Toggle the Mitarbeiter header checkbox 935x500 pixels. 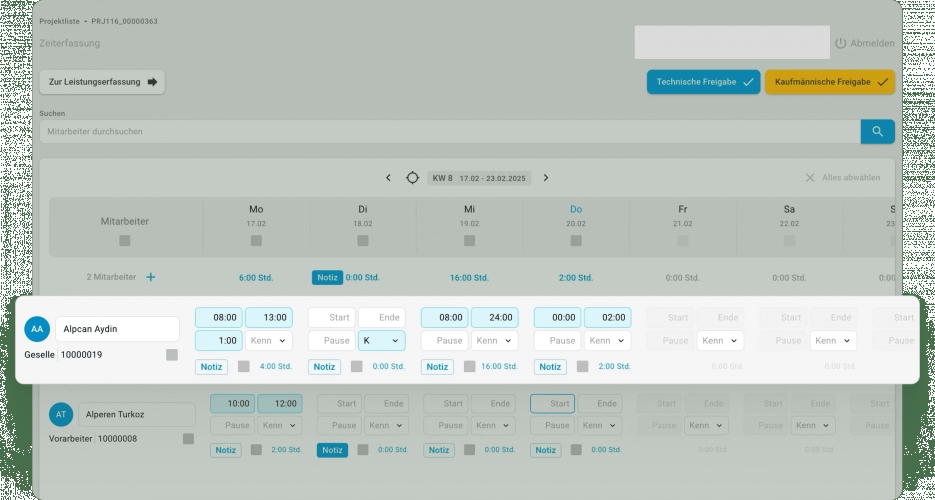pos(125,241)
